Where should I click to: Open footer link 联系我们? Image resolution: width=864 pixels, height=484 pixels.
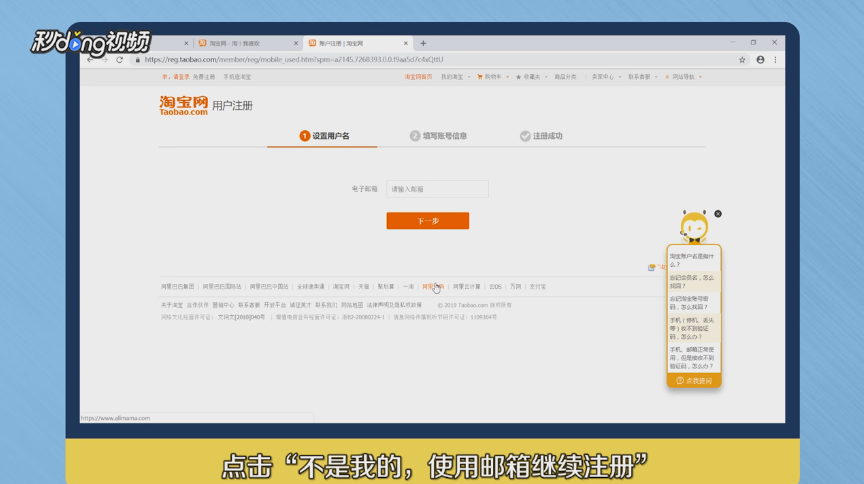pos(326,305)
